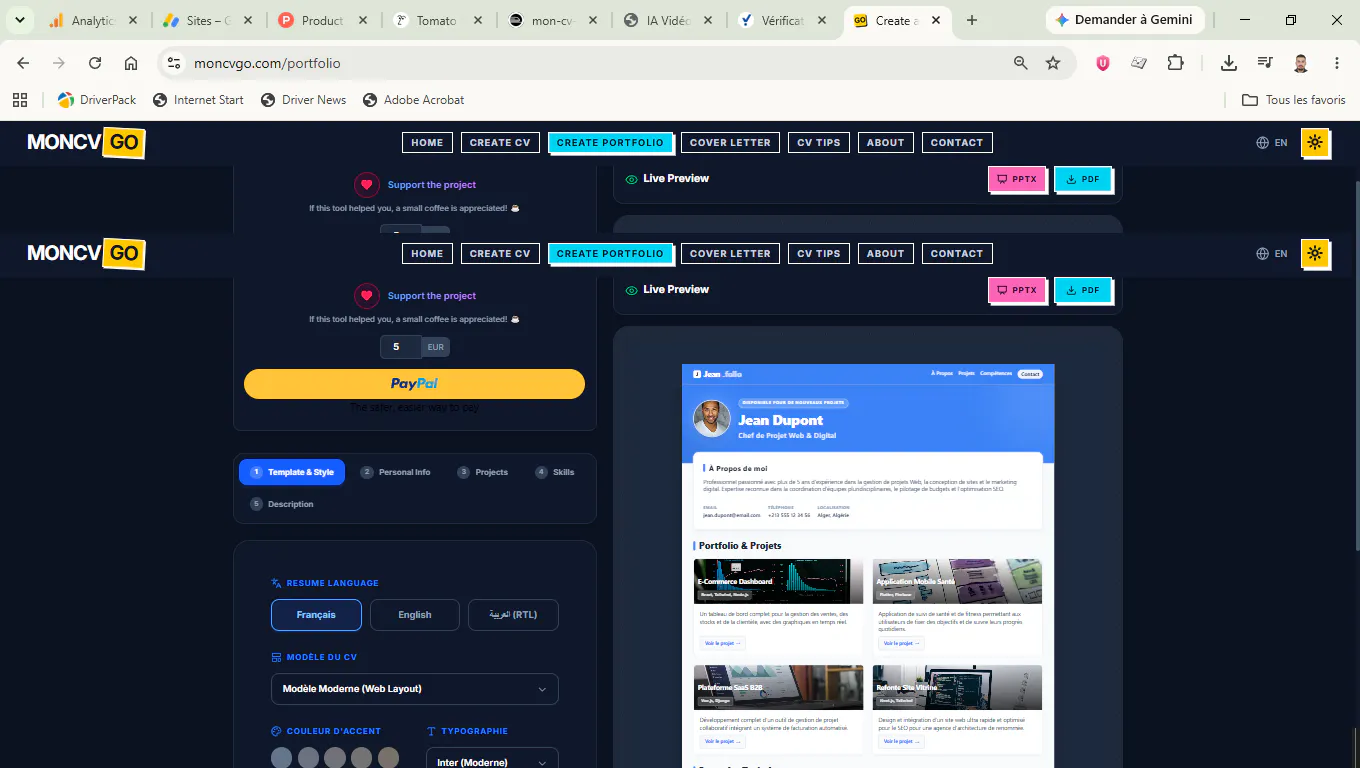Open ABOUT in the upper navbar
The image size is (1360, 768).
[x=885, y=142]
